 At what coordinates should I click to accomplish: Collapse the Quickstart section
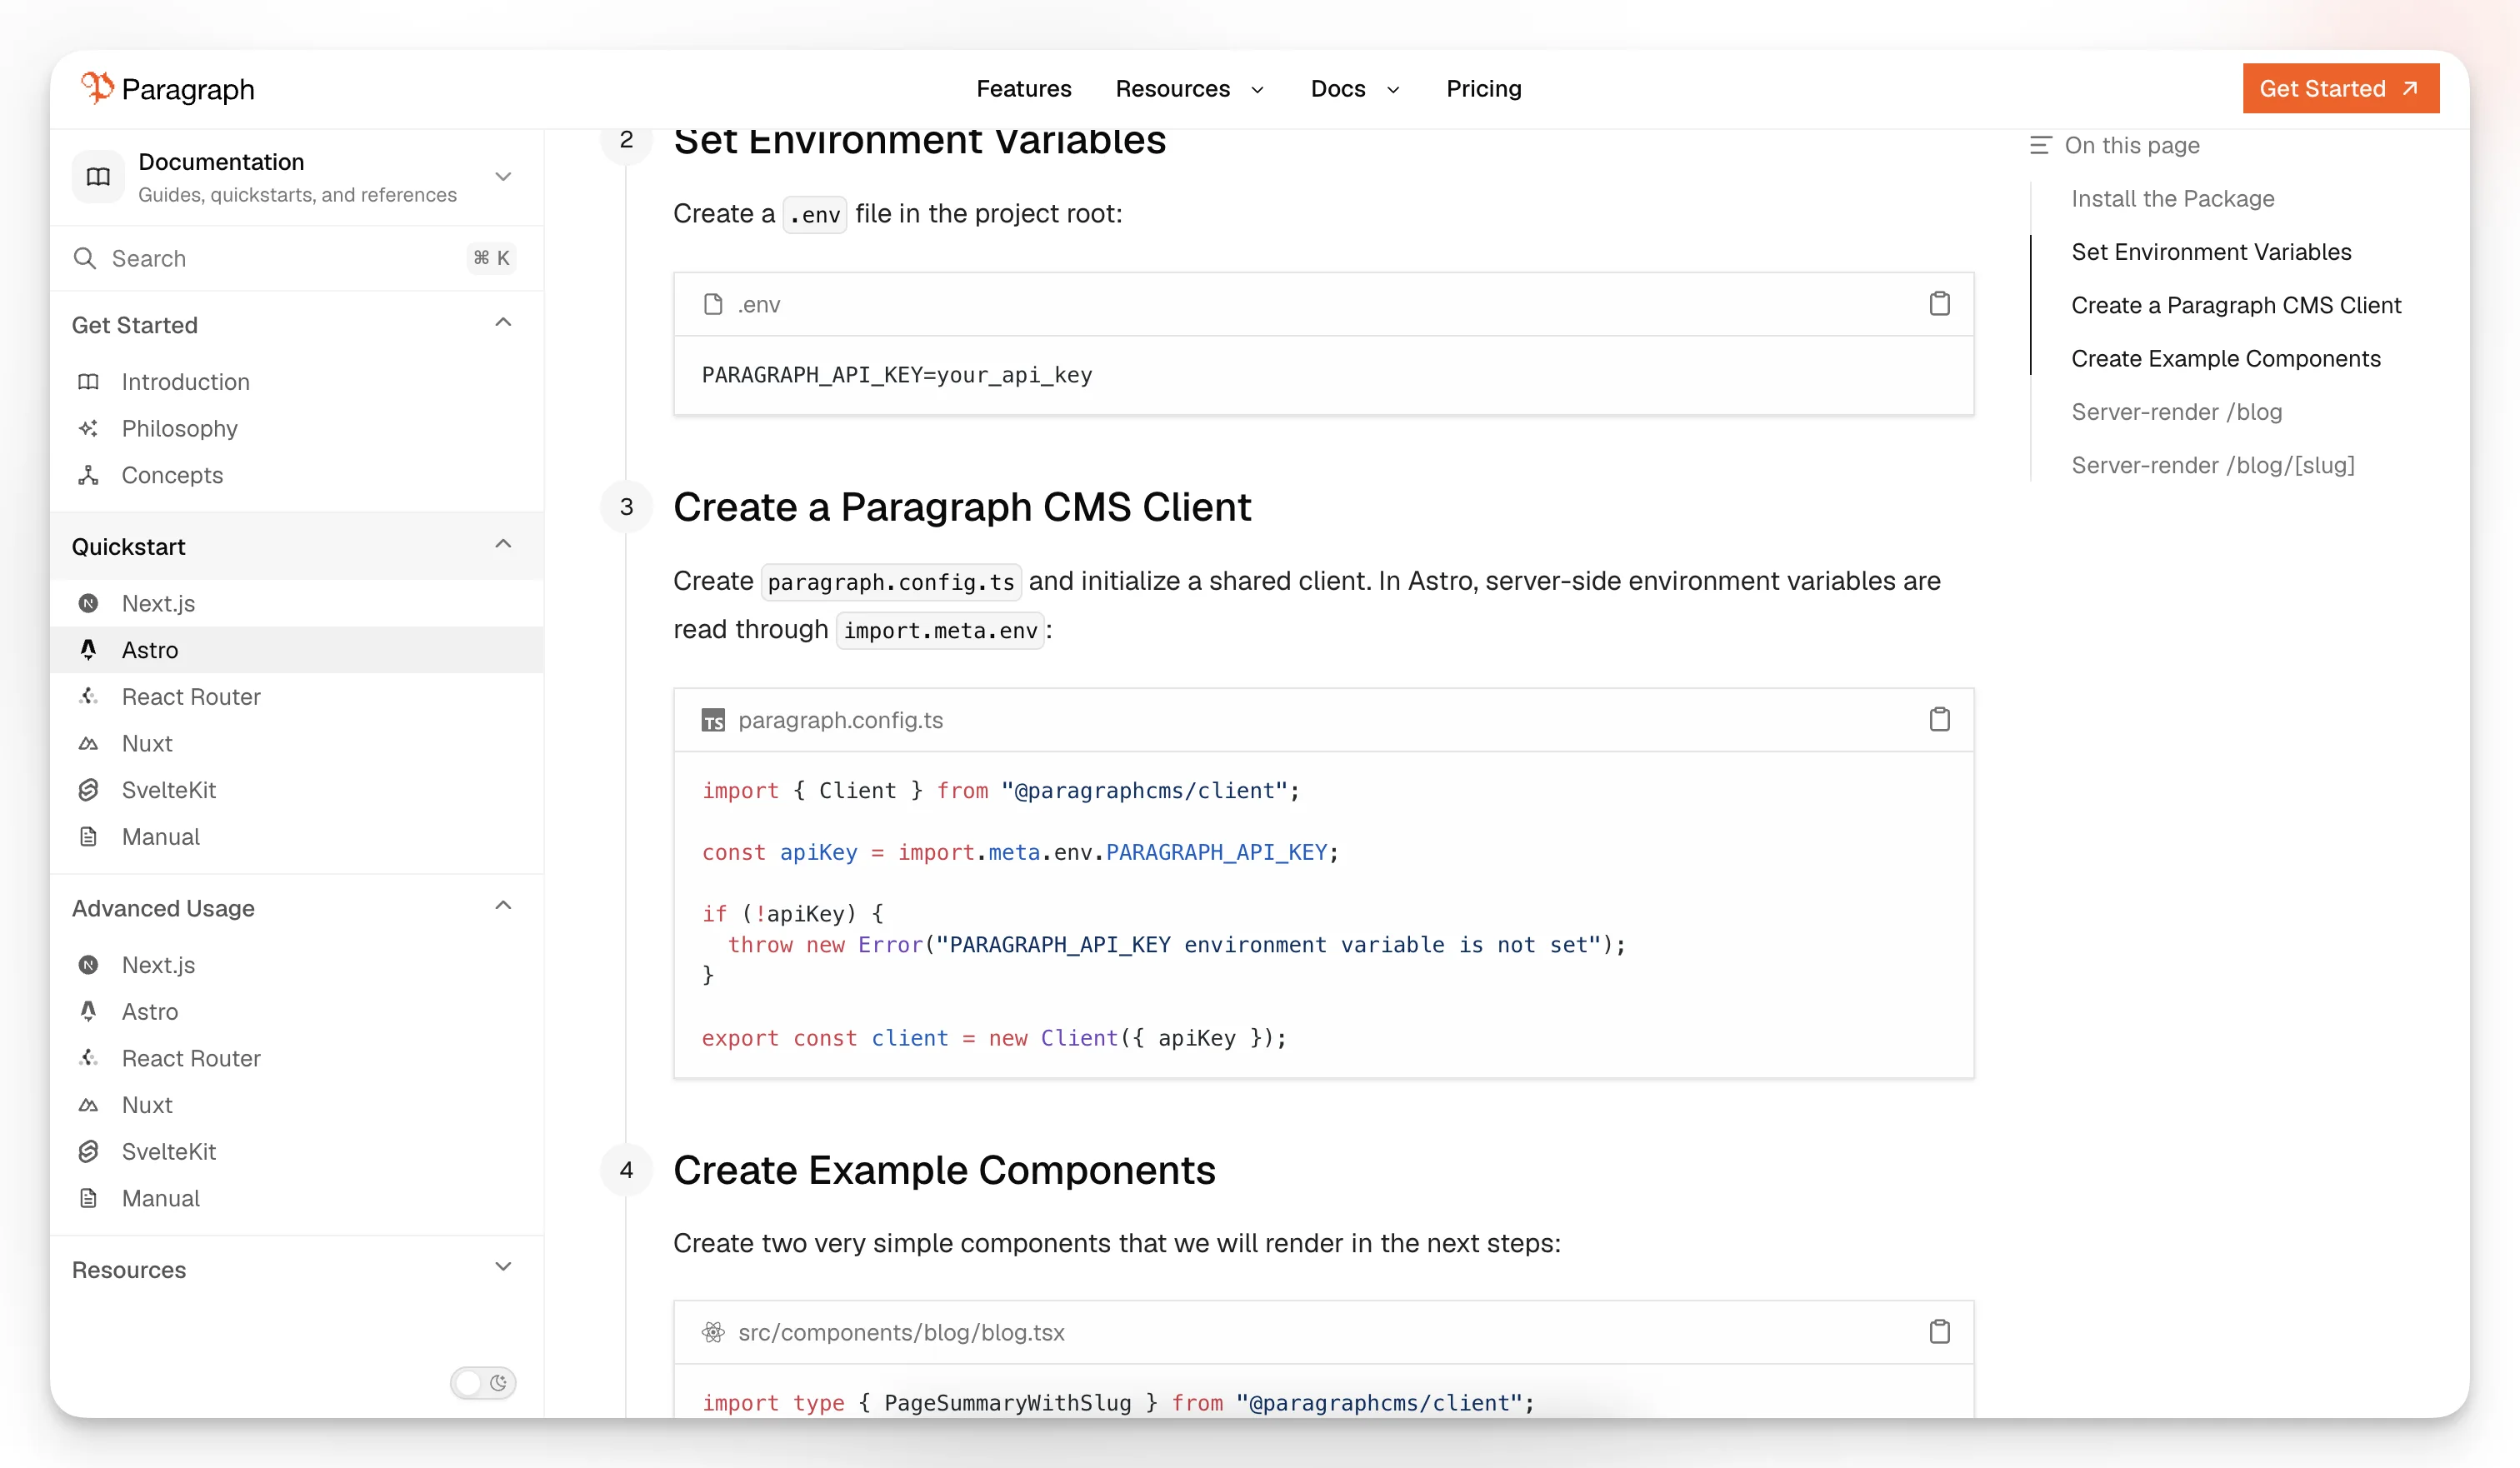click(503, 544)
